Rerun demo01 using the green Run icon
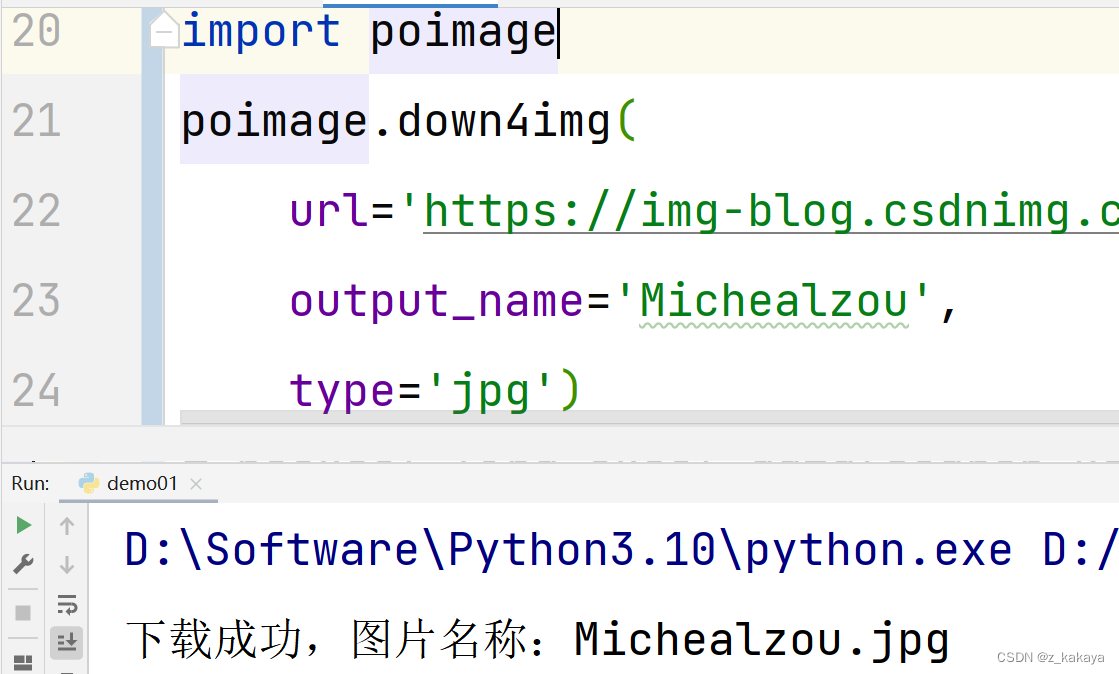This screenshot has height=674, width=1119. click(x=22, y=524)
